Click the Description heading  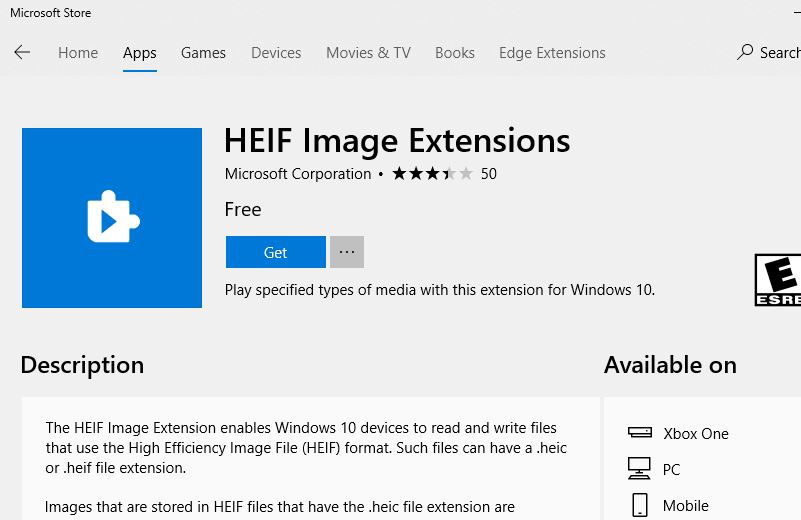(x=82, y=365)
